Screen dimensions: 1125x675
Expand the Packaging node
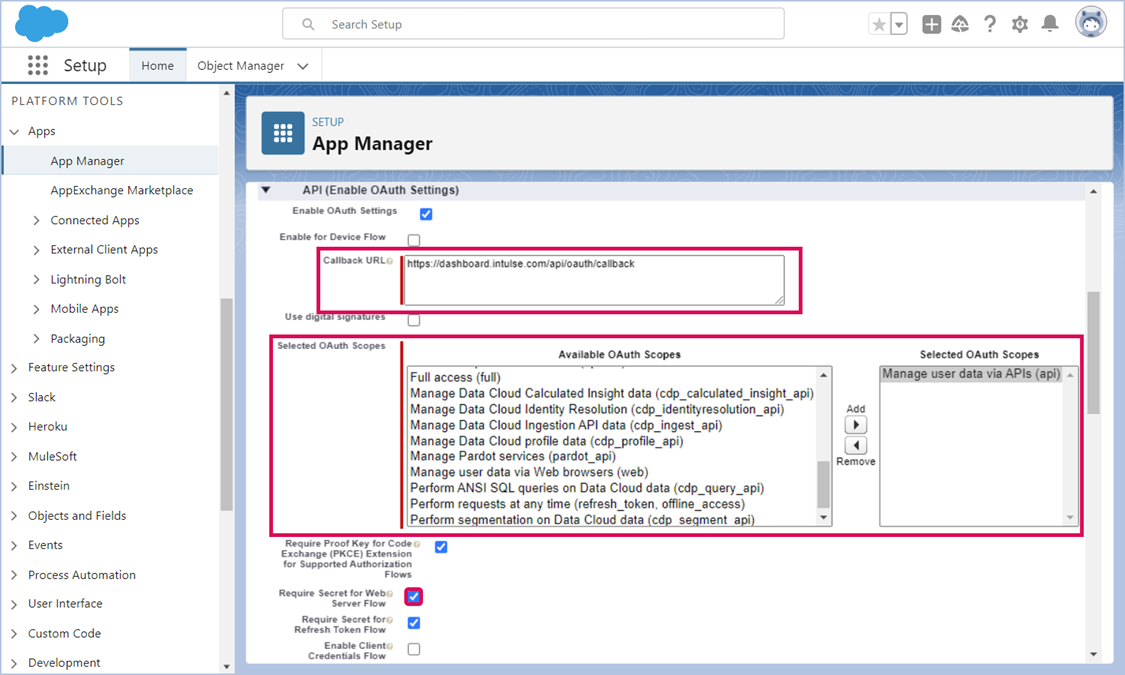click(x=37, y=339)
